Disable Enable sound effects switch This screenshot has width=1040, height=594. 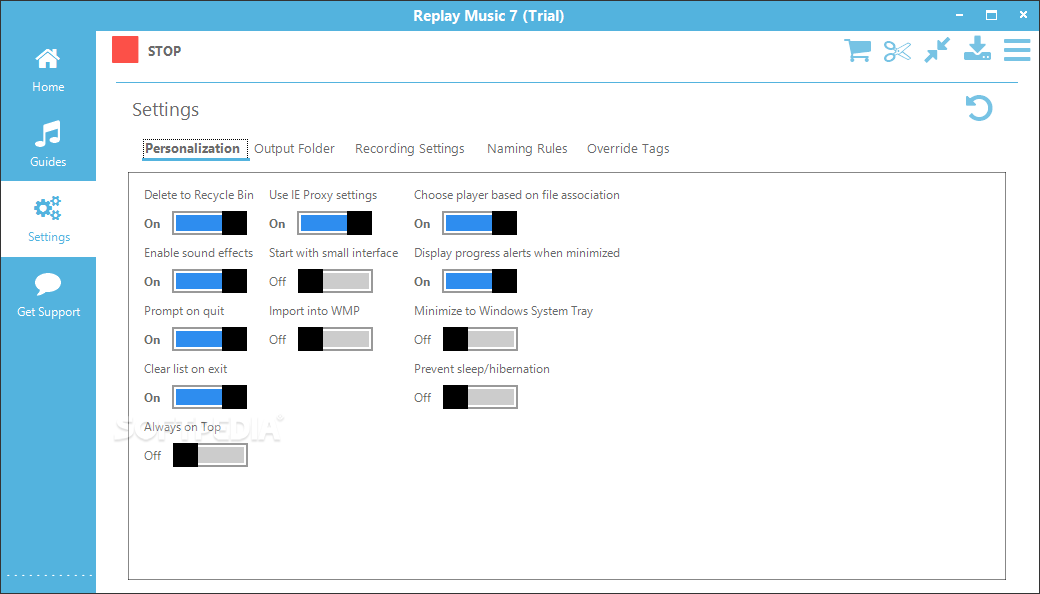click(x=210, y=281)
